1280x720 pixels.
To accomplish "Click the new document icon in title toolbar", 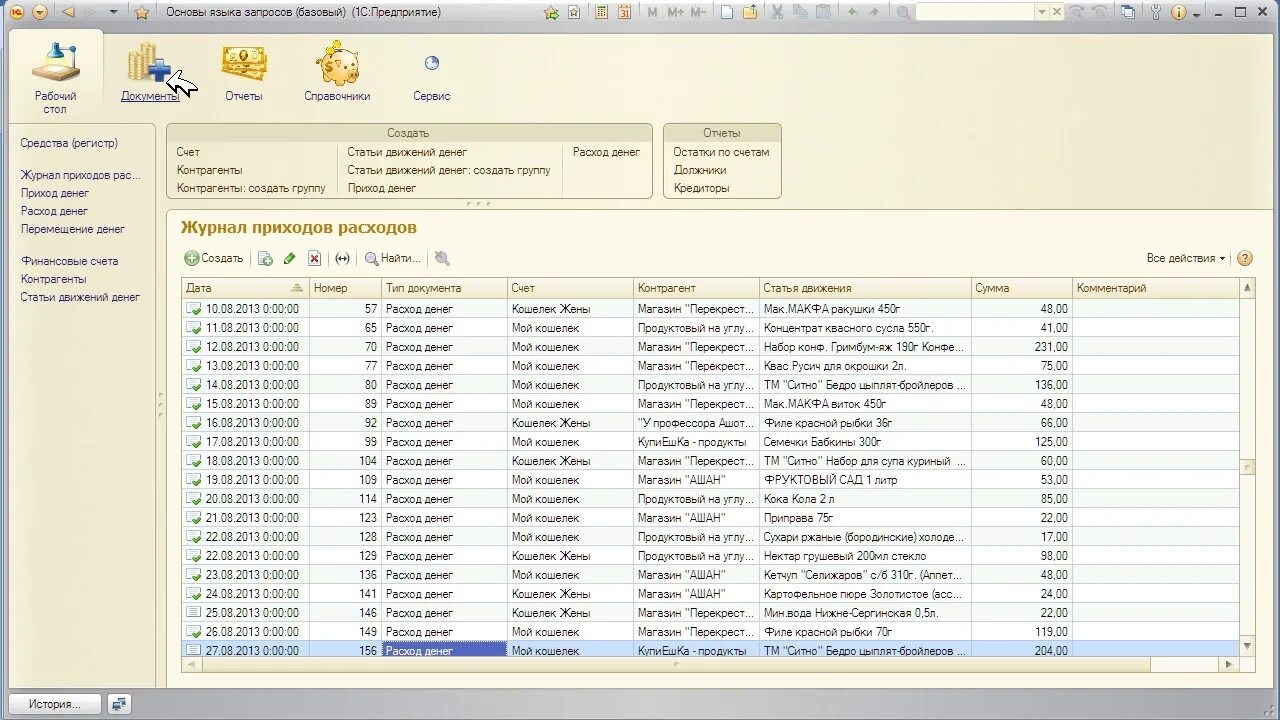I will click(x=727, y=12).
